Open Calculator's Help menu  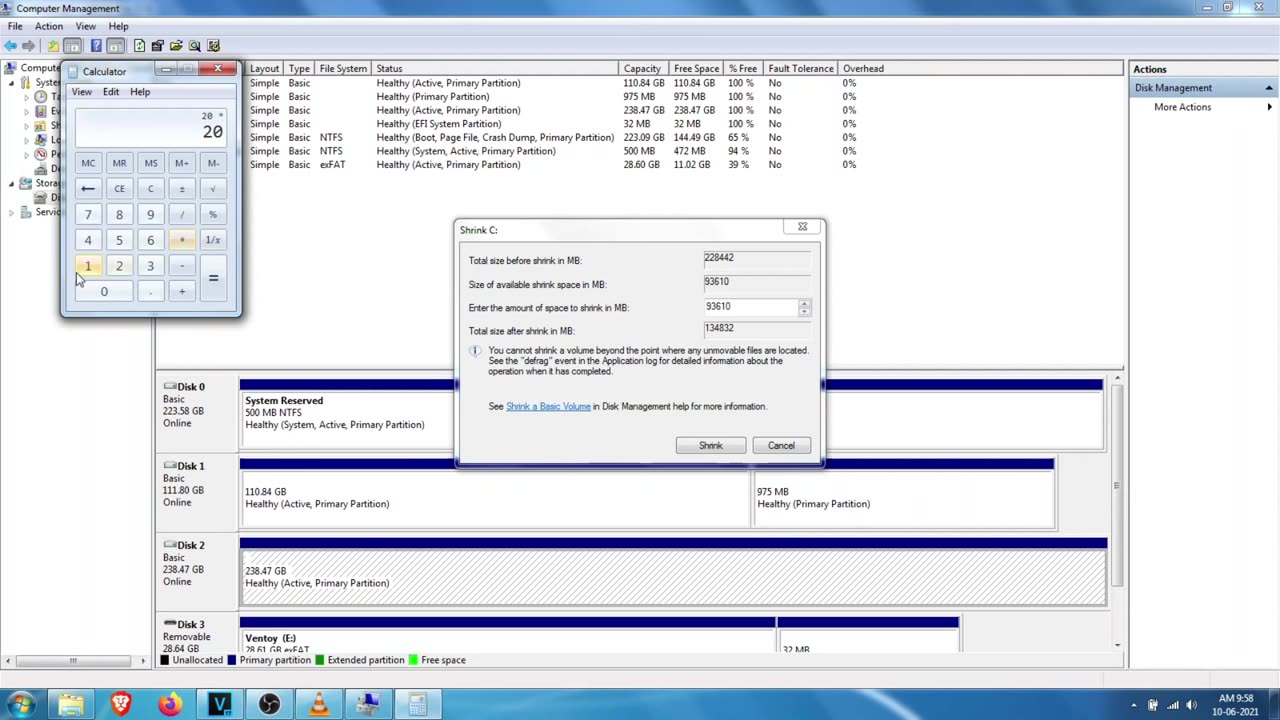click(x=140, y=92)
